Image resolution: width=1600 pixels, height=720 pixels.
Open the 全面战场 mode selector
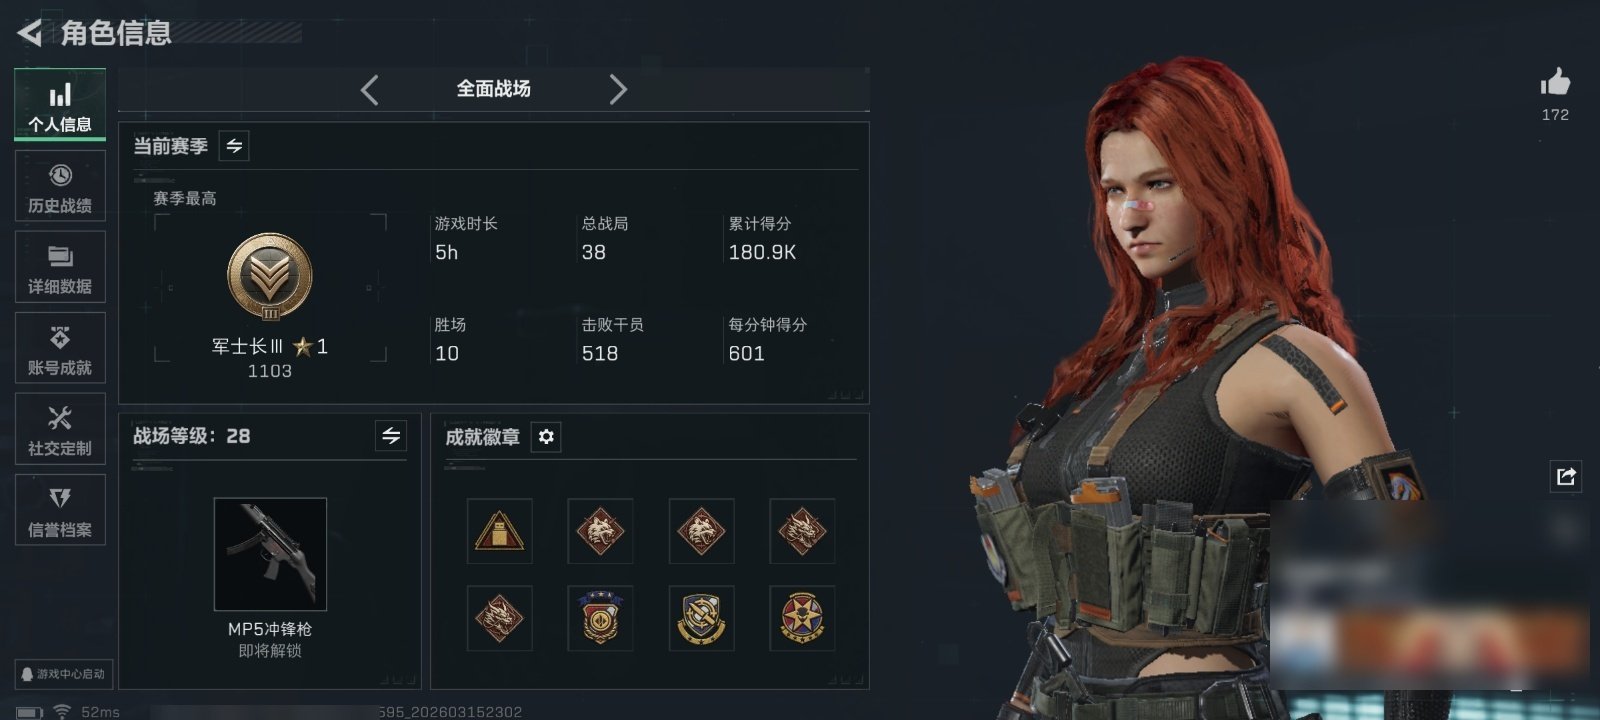494,89
